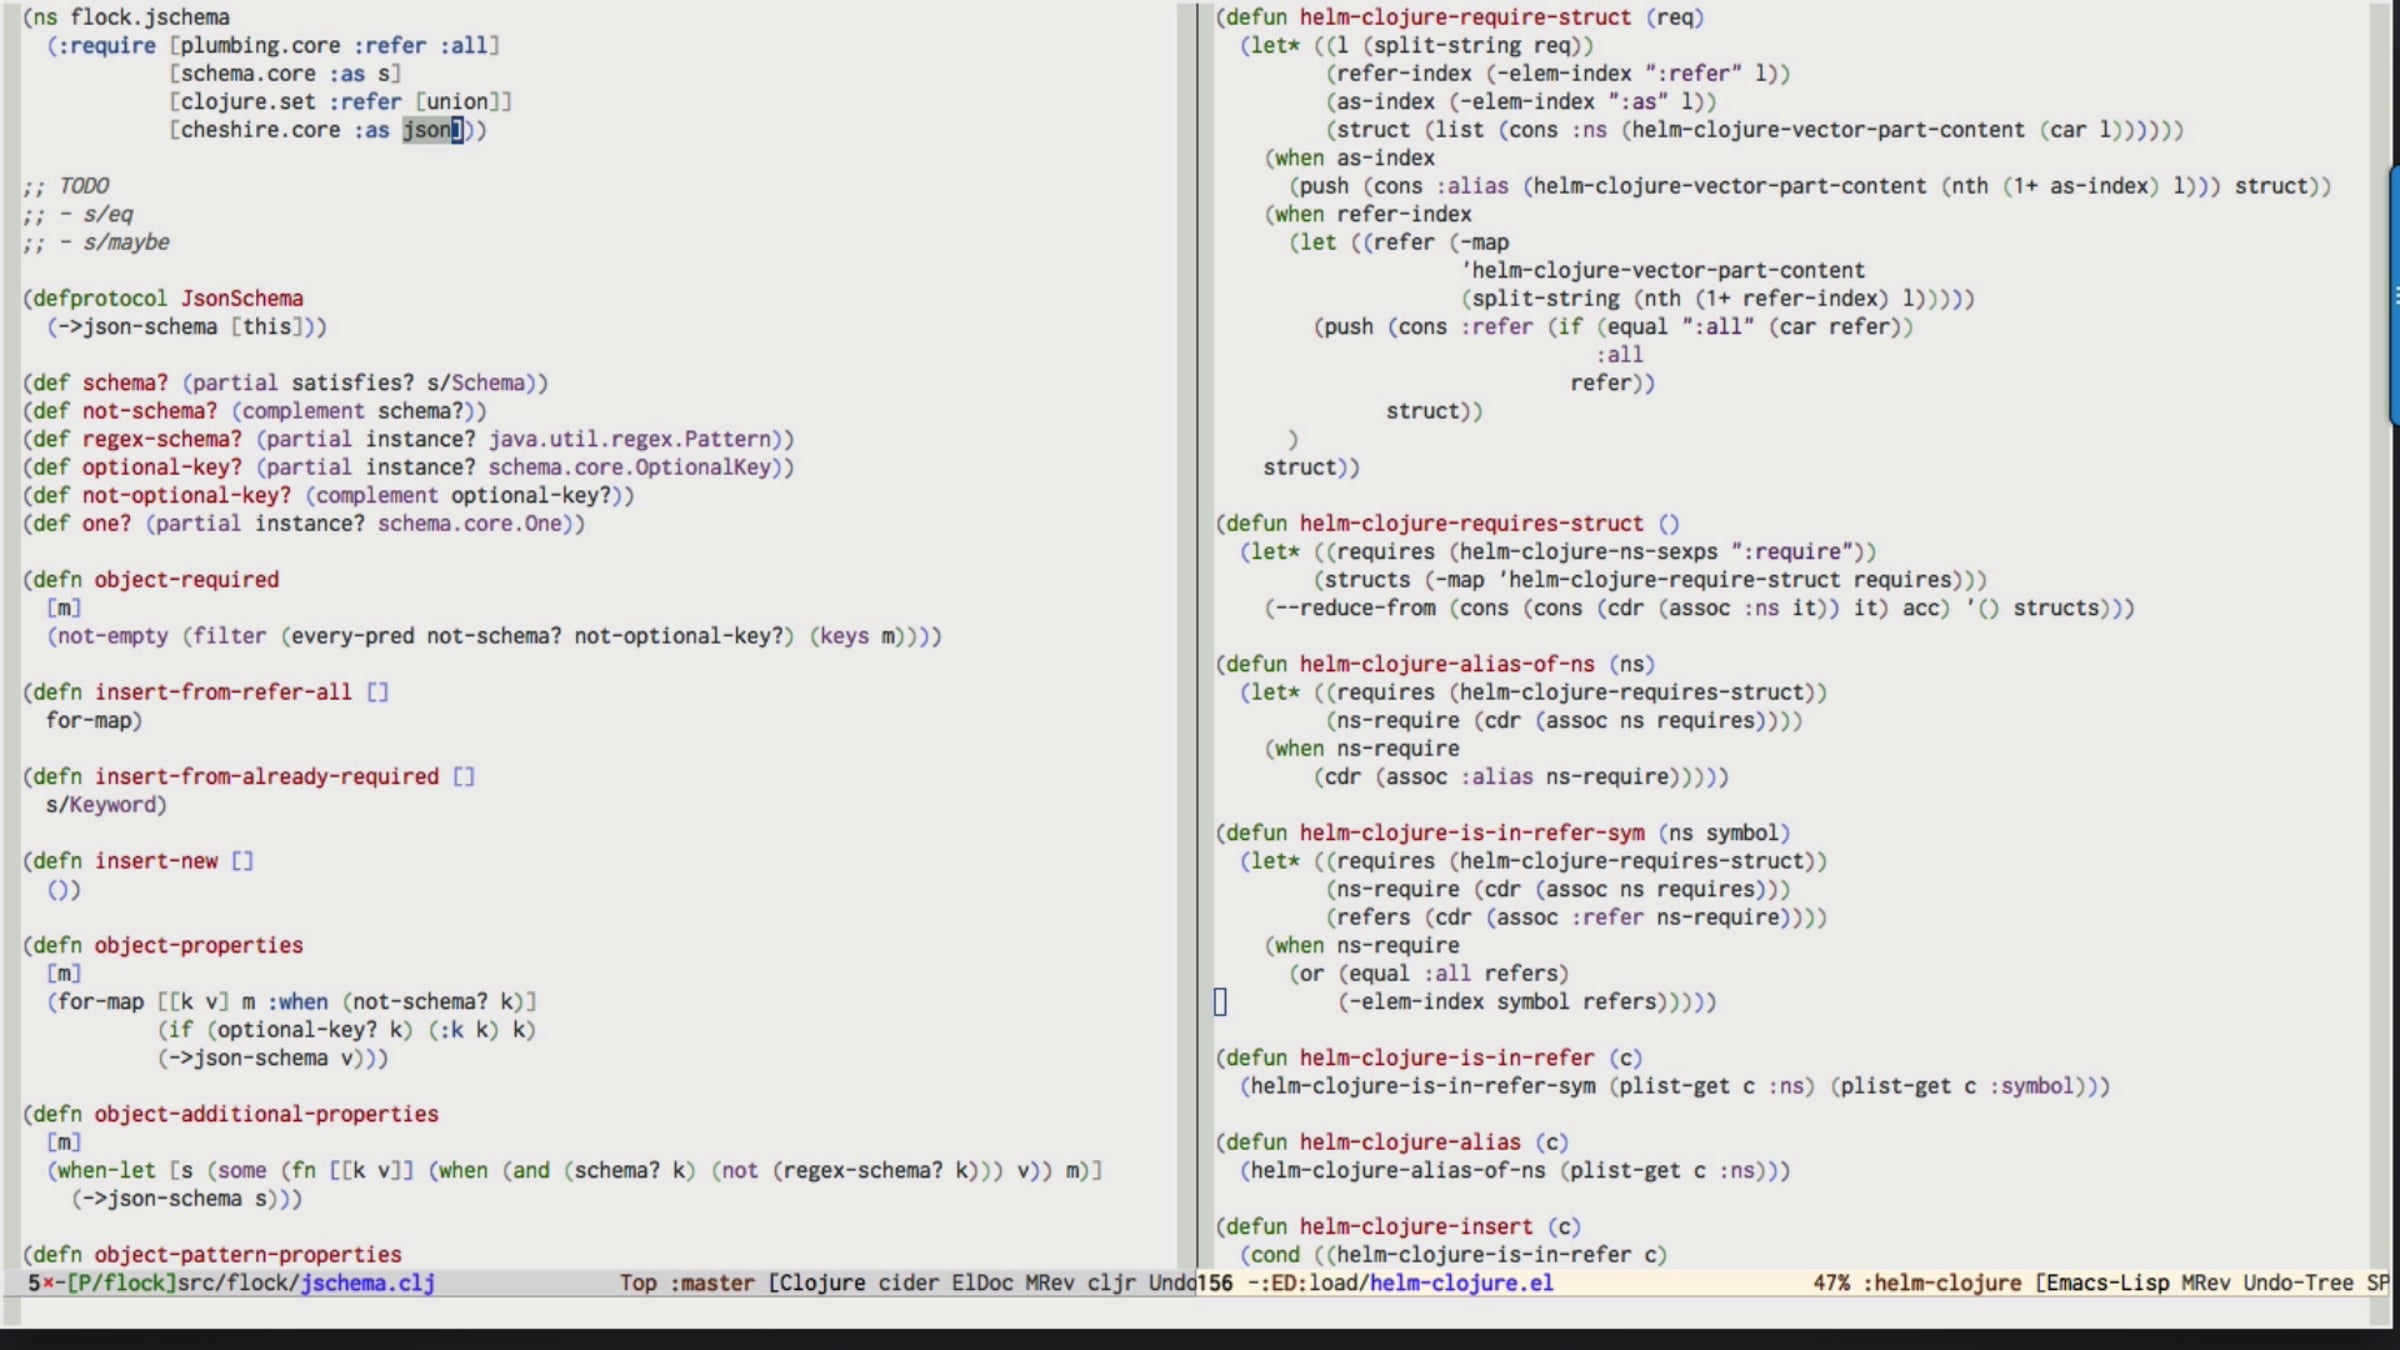The height and width of the screenshot is (1350, 2400).
Task: Click 'ElDoc' in left mode line
Action: pos(982,1282)
